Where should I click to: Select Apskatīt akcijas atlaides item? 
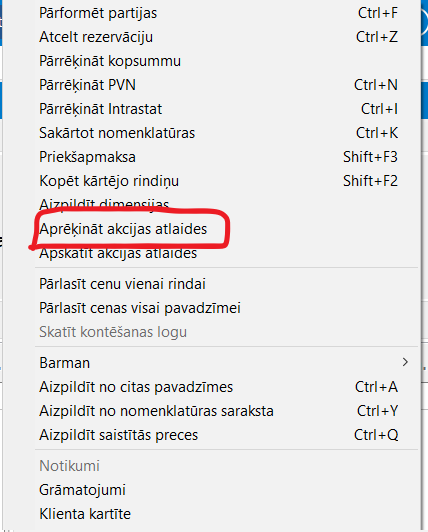click(x=227, y=253)
